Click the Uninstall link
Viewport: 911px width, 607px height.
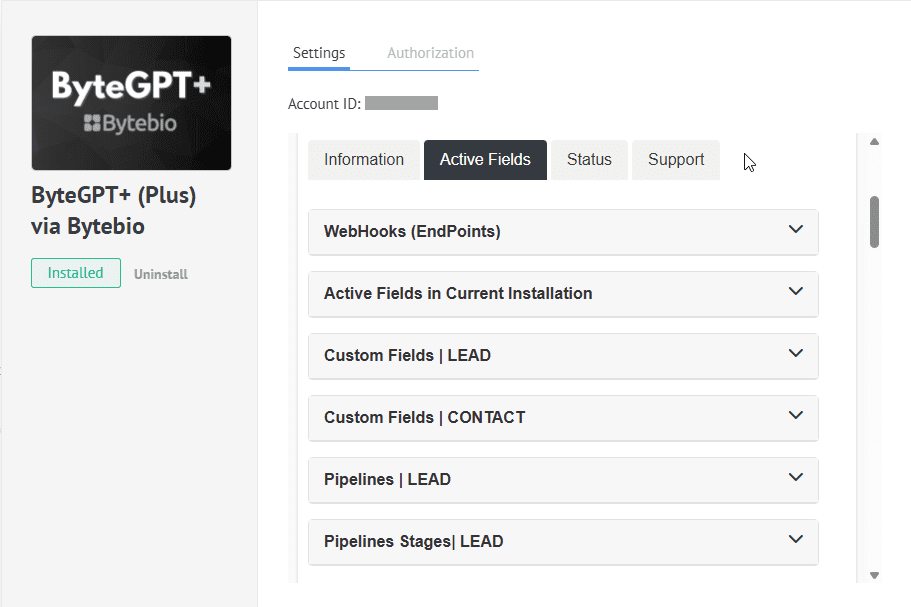161,274
